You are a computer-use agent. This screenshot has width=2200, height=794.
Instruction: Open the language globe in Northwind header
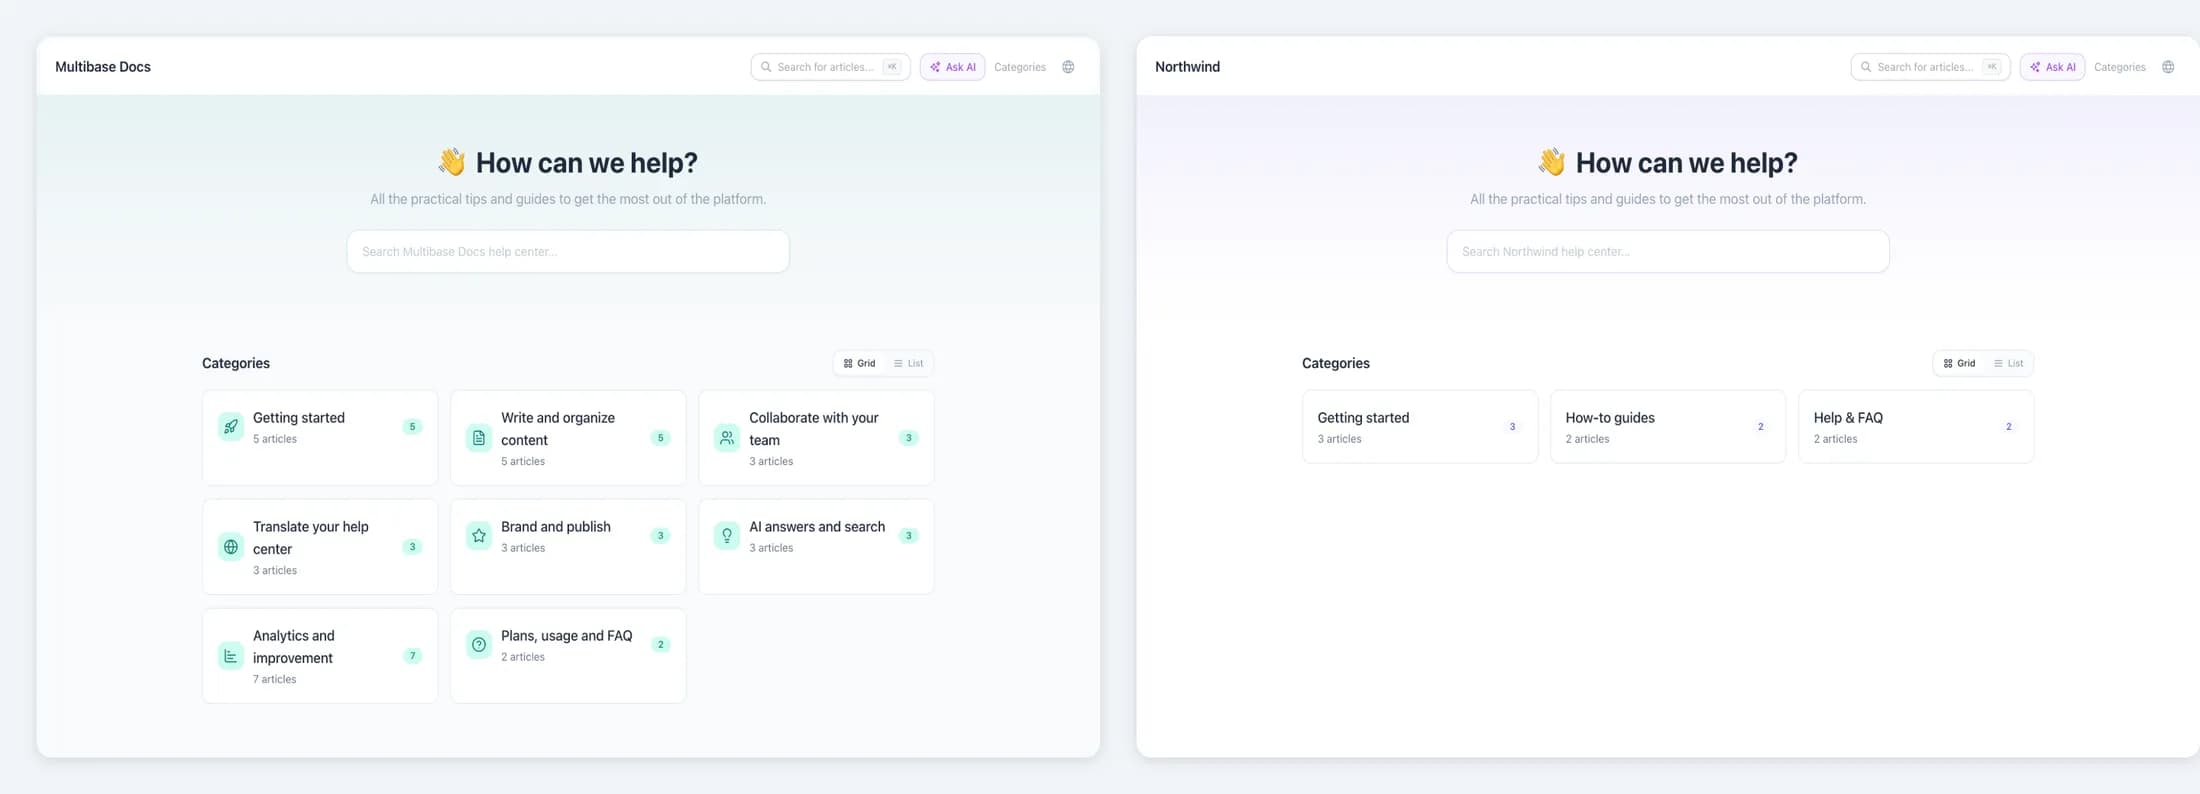click(2168, 67)
